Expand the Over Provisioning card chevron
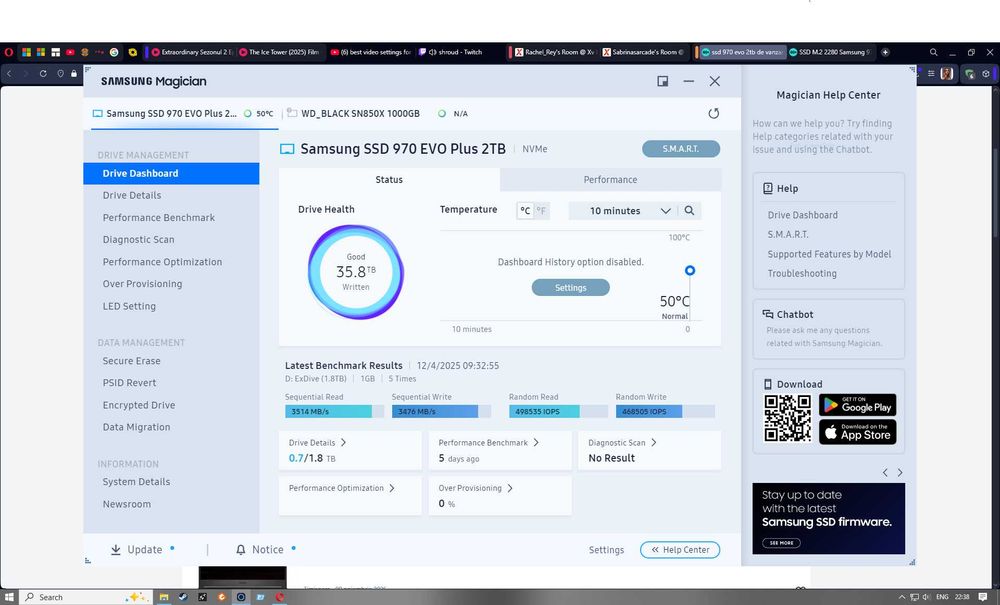 510,488
